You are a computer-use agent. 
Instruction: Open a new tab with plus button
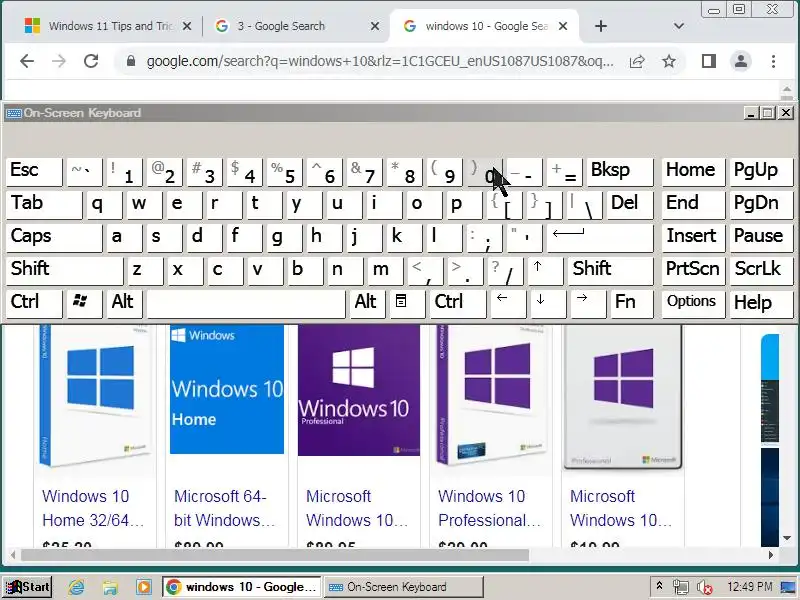(x=601, y=26)
